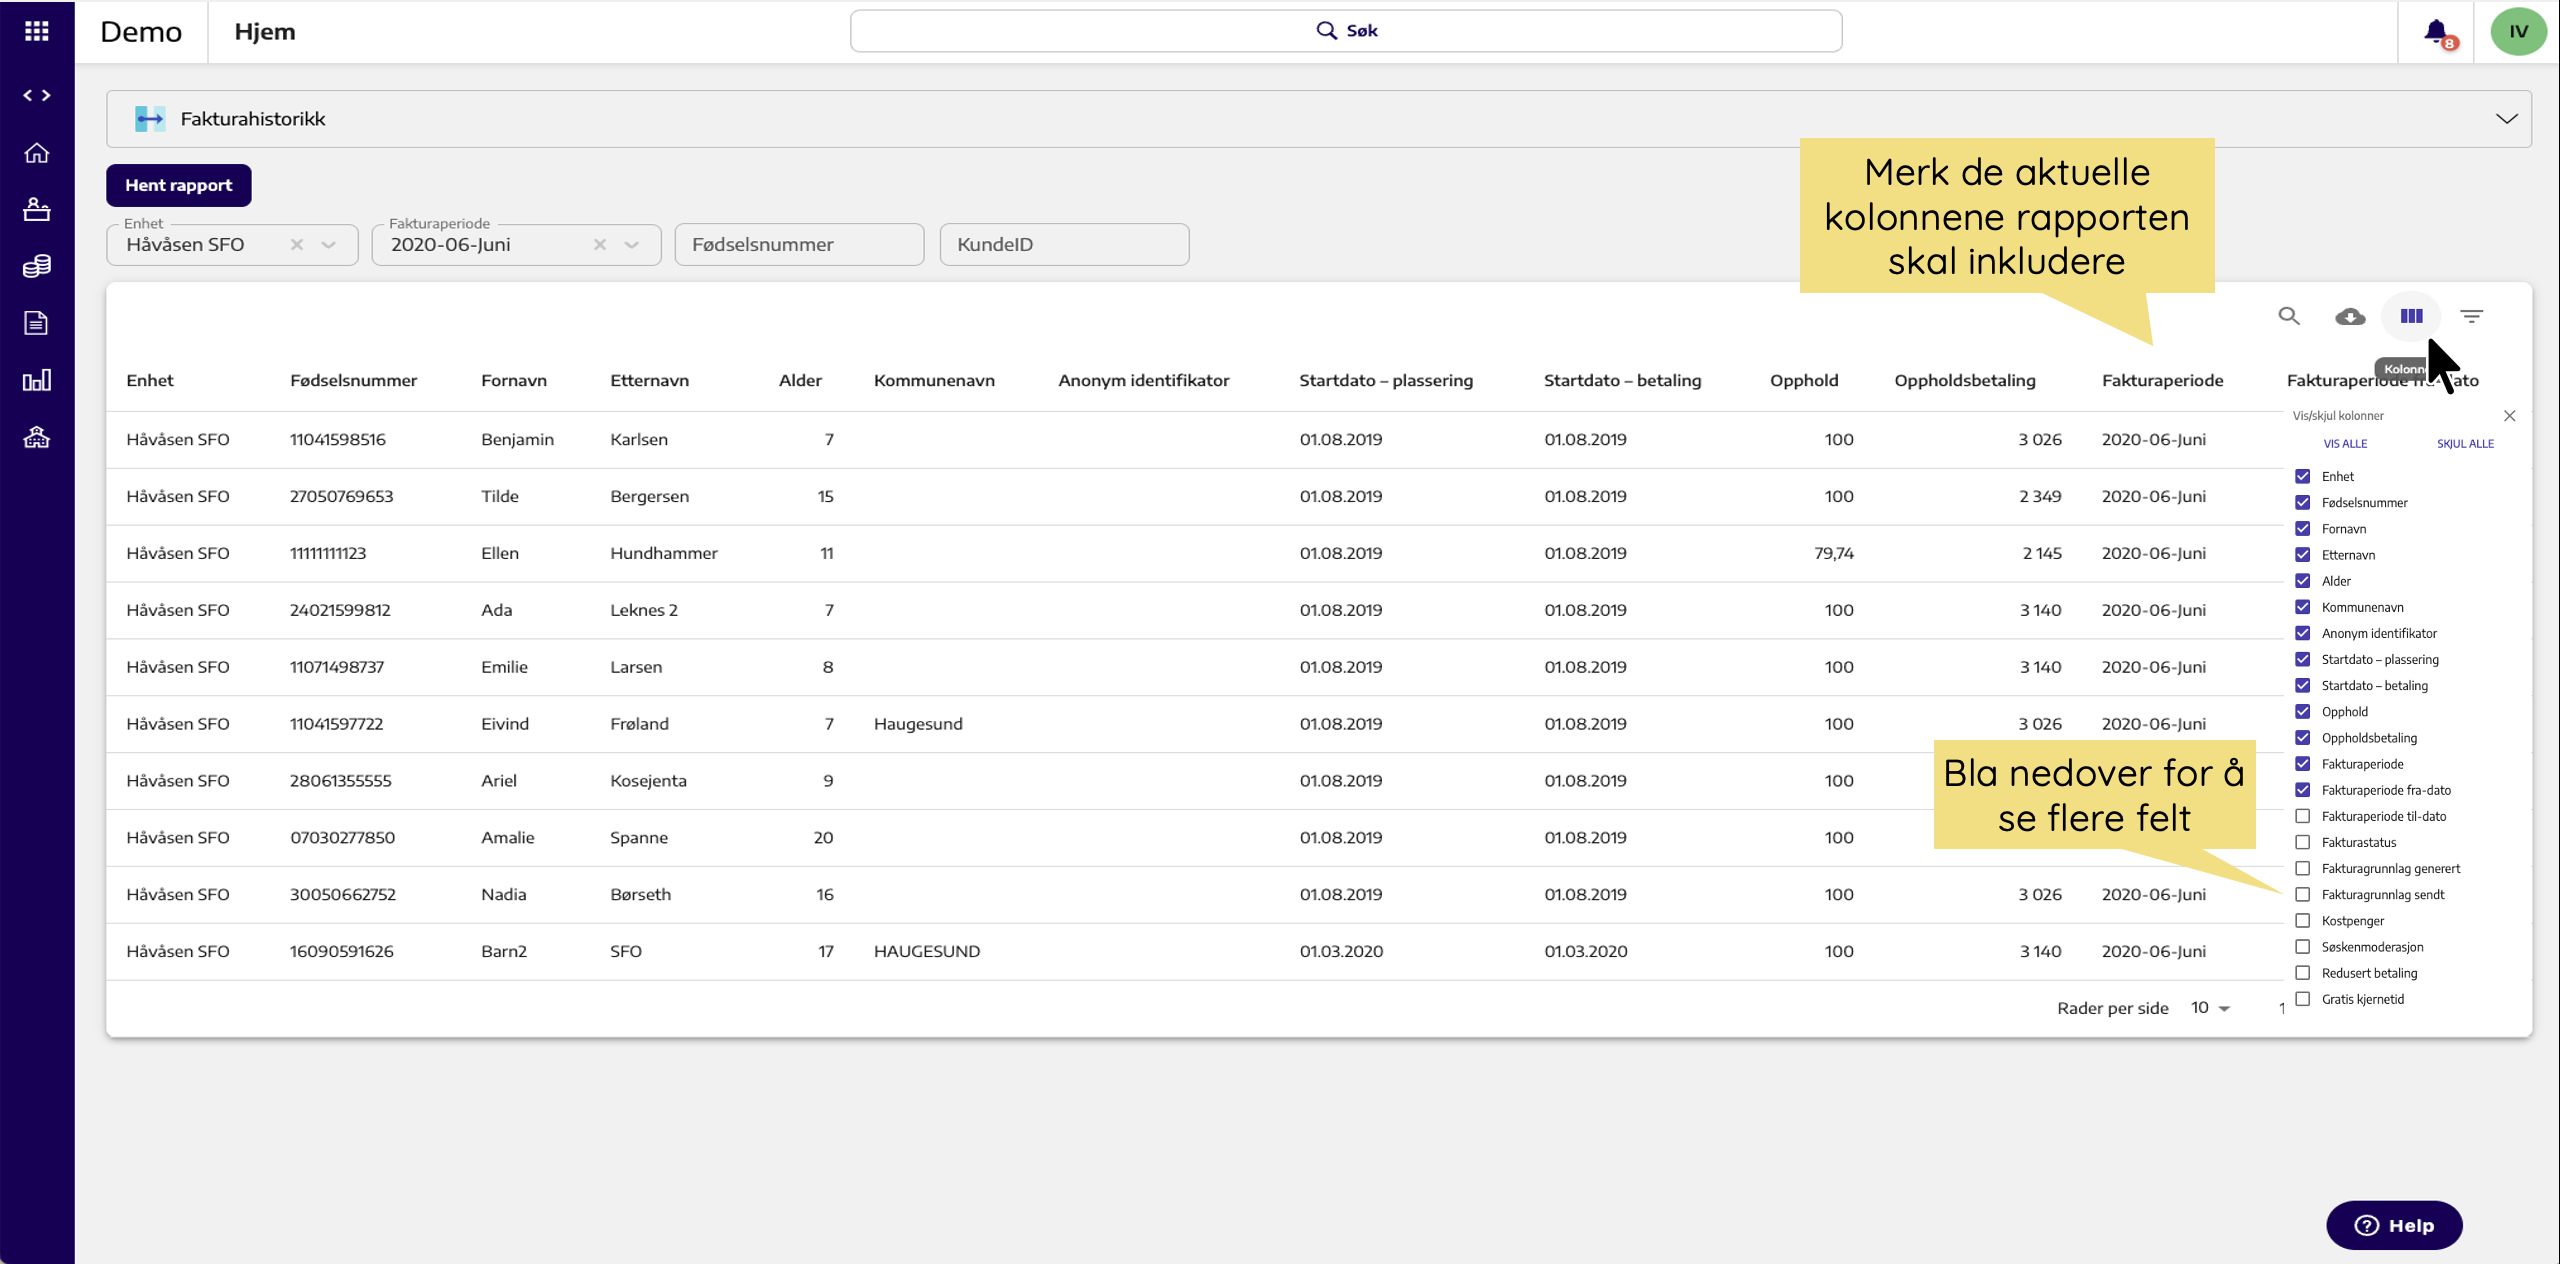Screen dimensions: 2560x1264
Task: Check Fakturagrunnlag generert checkbox
Action: (2302, 868)
